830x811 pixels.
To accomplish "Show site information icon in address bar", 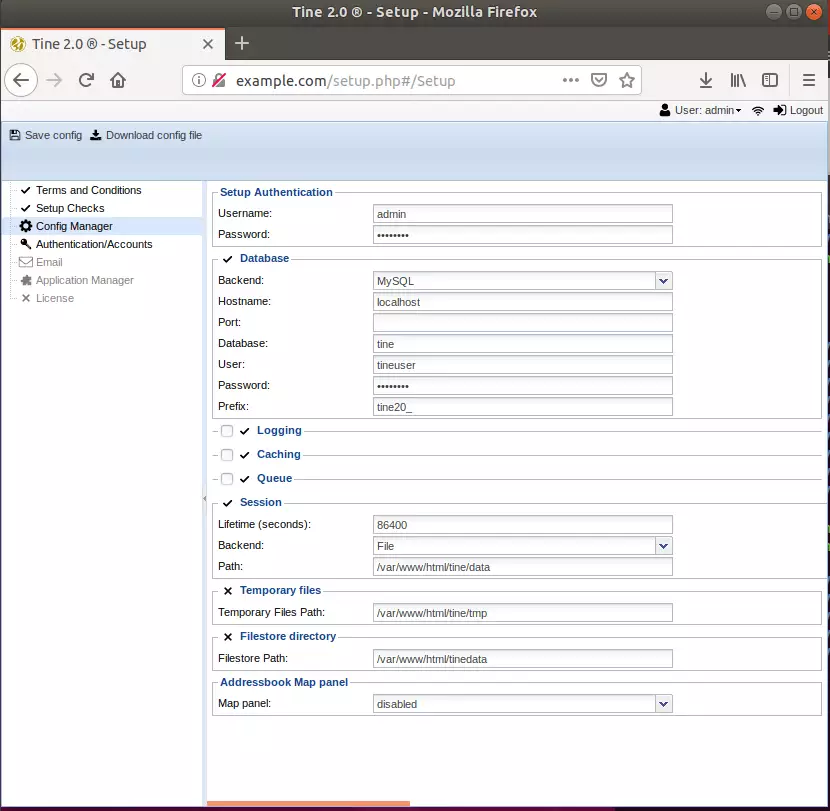I will coord(199,80).
